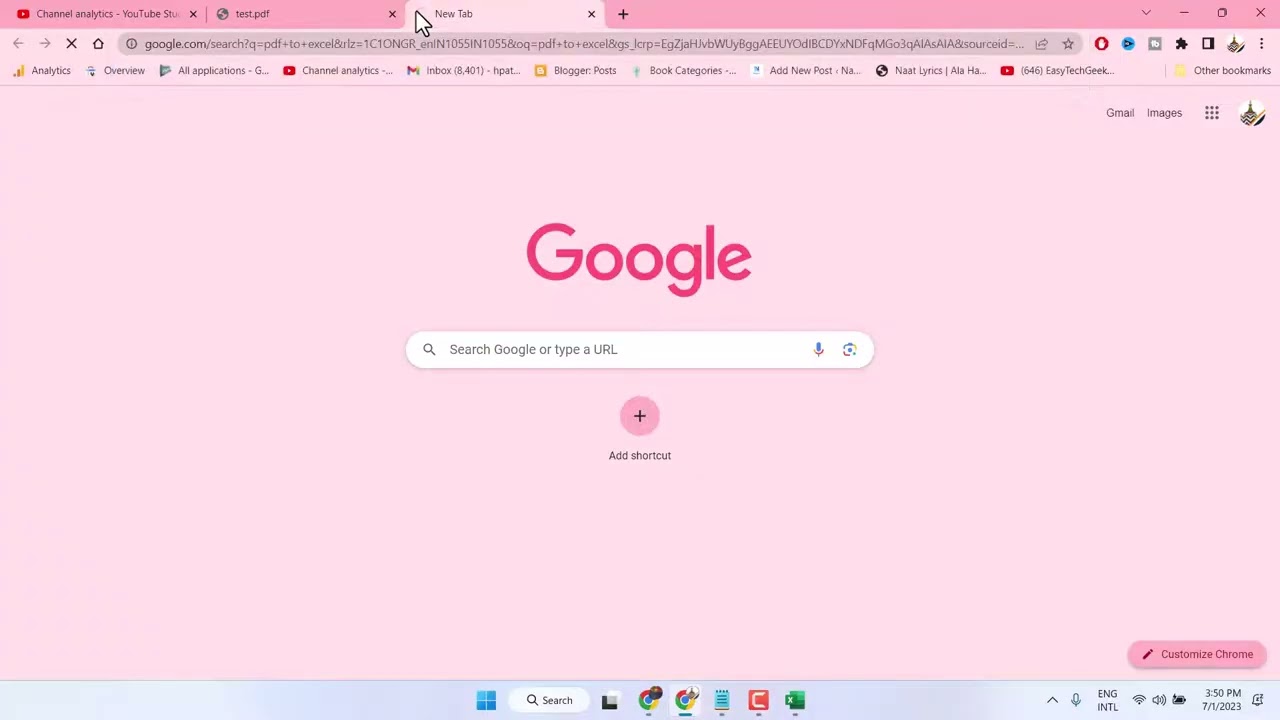1280x720 pixels.
Task: Switch to the active Chrome taskbar icon
Action: pyautogui.click(x=685, y=699)
